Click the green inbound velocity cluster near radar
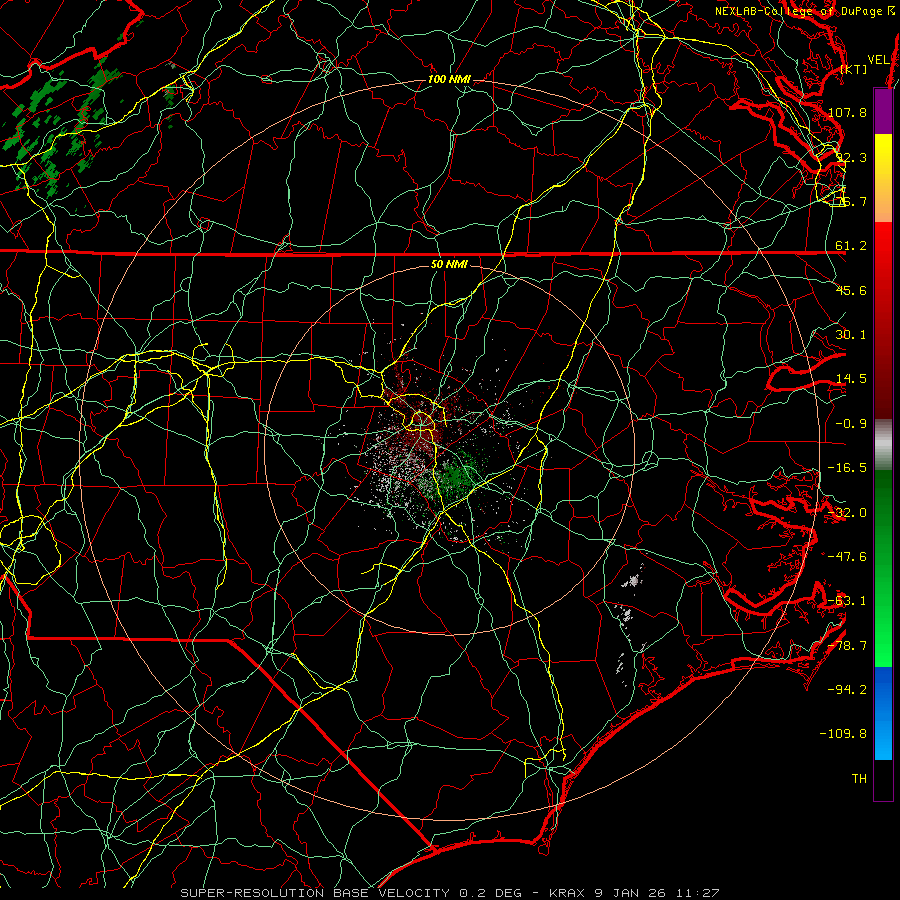900x900 pixels. click(456, 474)
